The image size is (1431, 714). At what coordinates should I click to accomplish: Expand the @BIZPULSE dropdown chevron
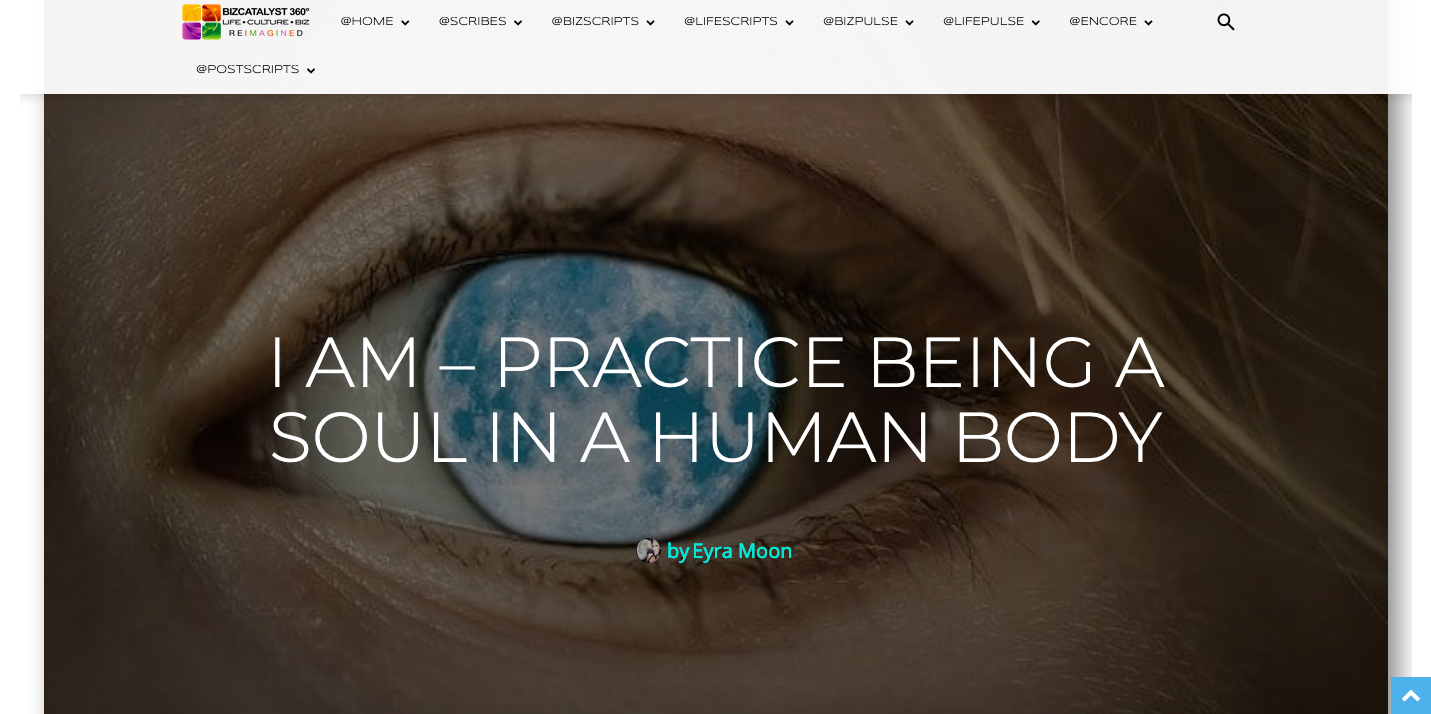click(909, 23)
